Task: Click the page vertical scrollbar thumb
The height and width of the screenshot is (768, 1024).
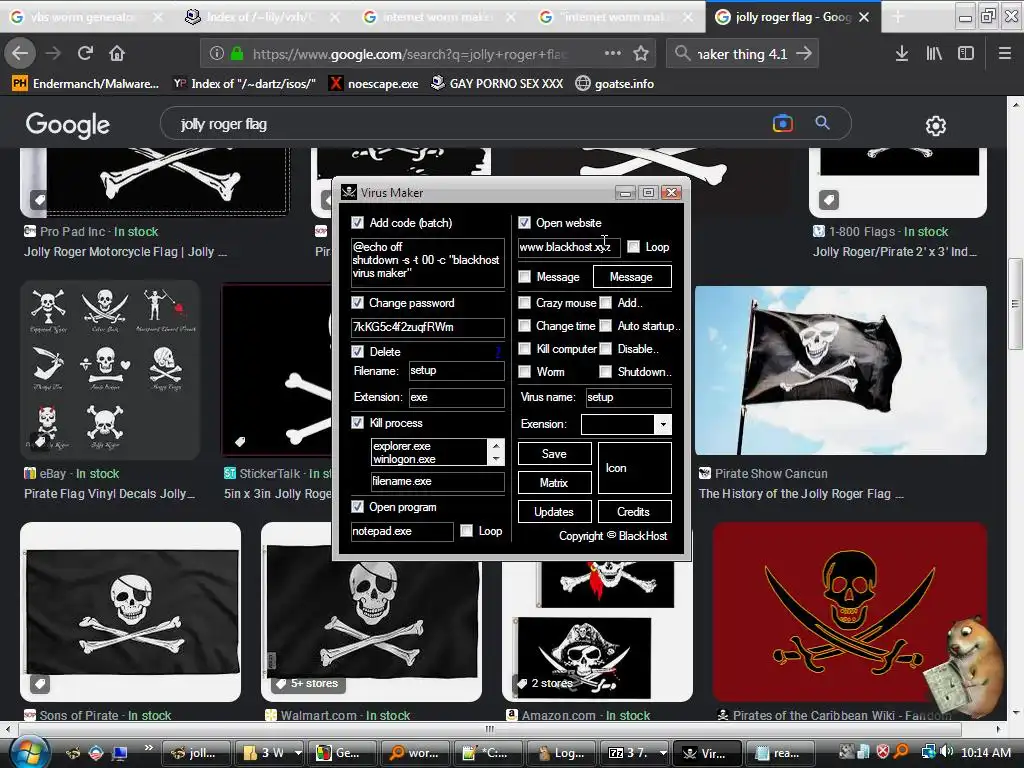Action: [x=1015, y=304]
